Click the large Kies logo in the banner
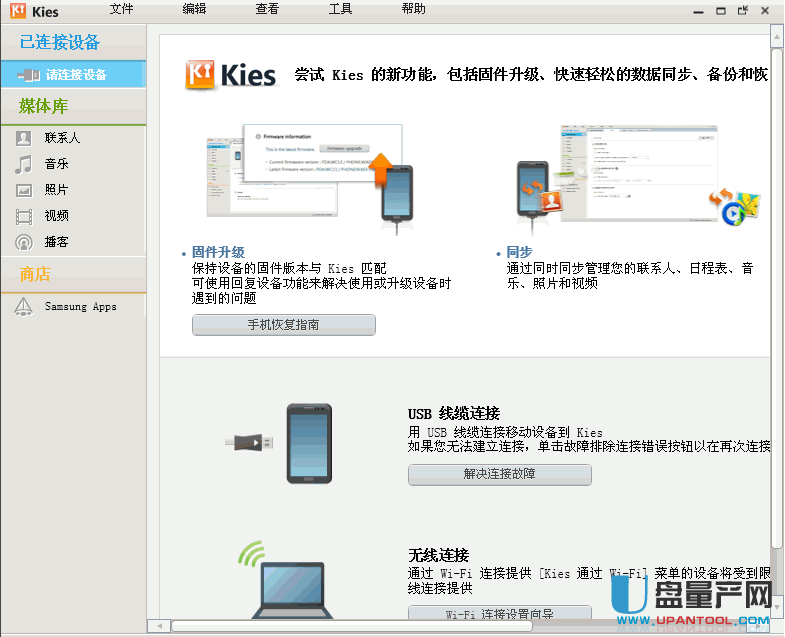Image resolution: width=785 pixels, height=637 pixels. pos(230,75)
